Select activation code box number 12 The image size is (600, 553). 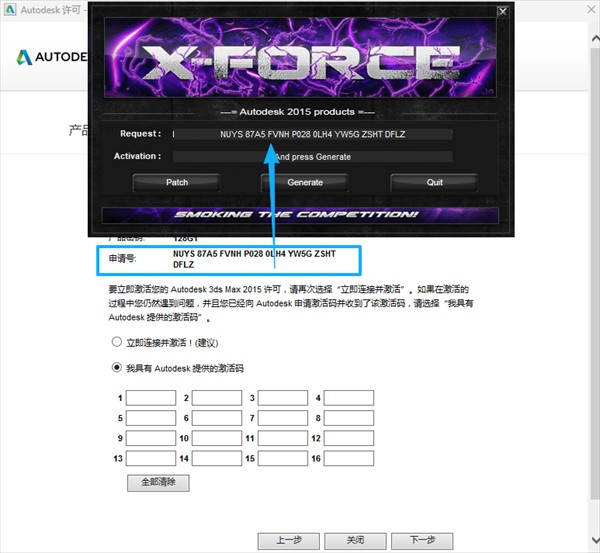349,438
